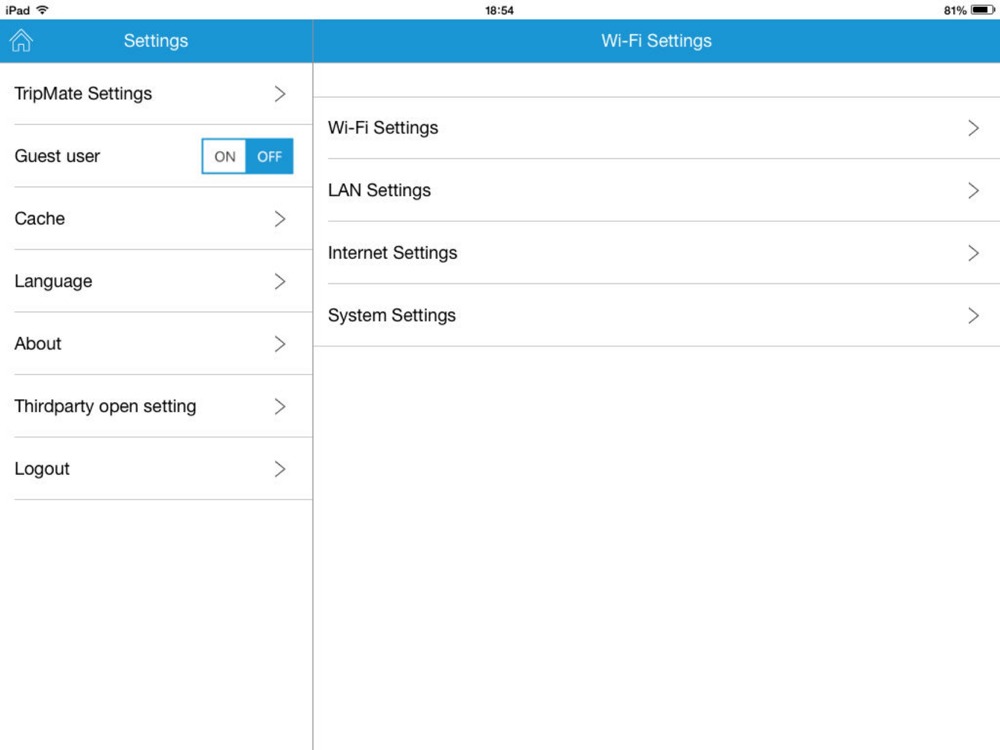Tap the chevron on the LAN Settings row

[973, 191]
